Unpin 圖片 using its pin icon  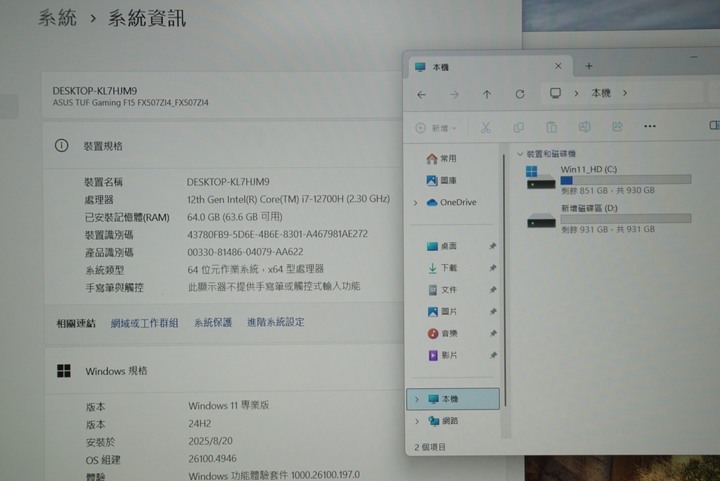[493, 312]
